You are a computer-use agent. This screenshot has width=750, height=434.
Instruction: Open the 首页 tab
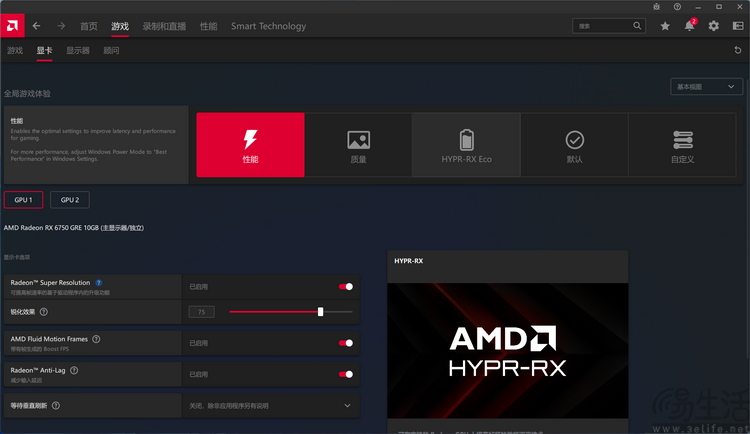tap(88, 26)
